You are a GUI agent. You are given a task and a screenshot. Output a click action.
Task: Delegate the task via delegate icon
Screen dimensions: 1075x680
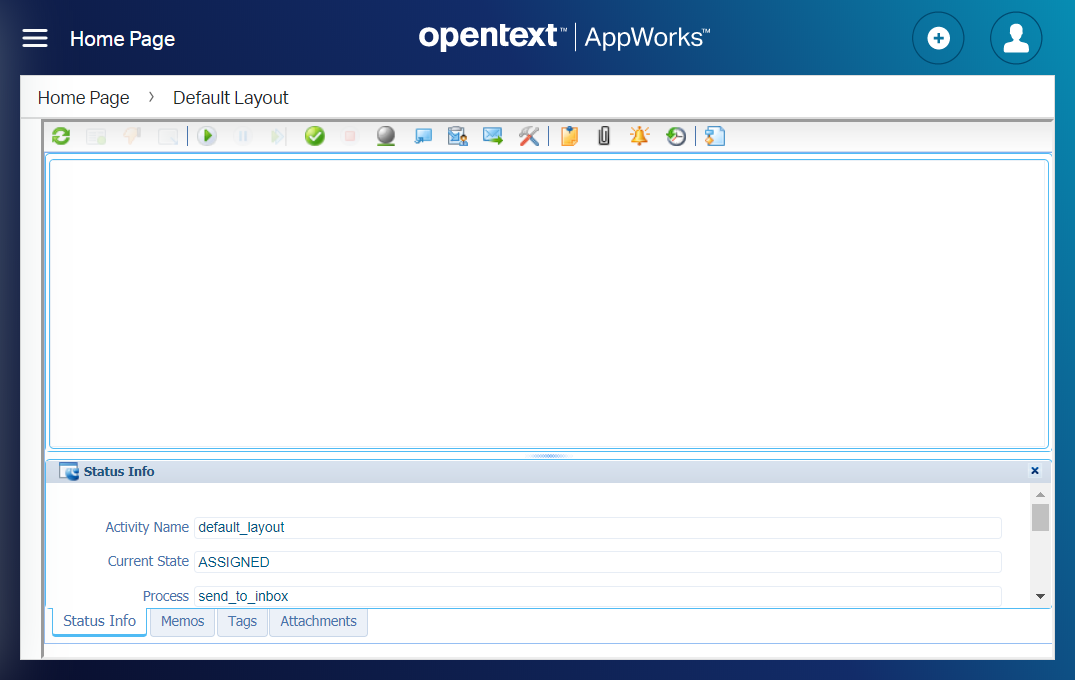[457, 136]
